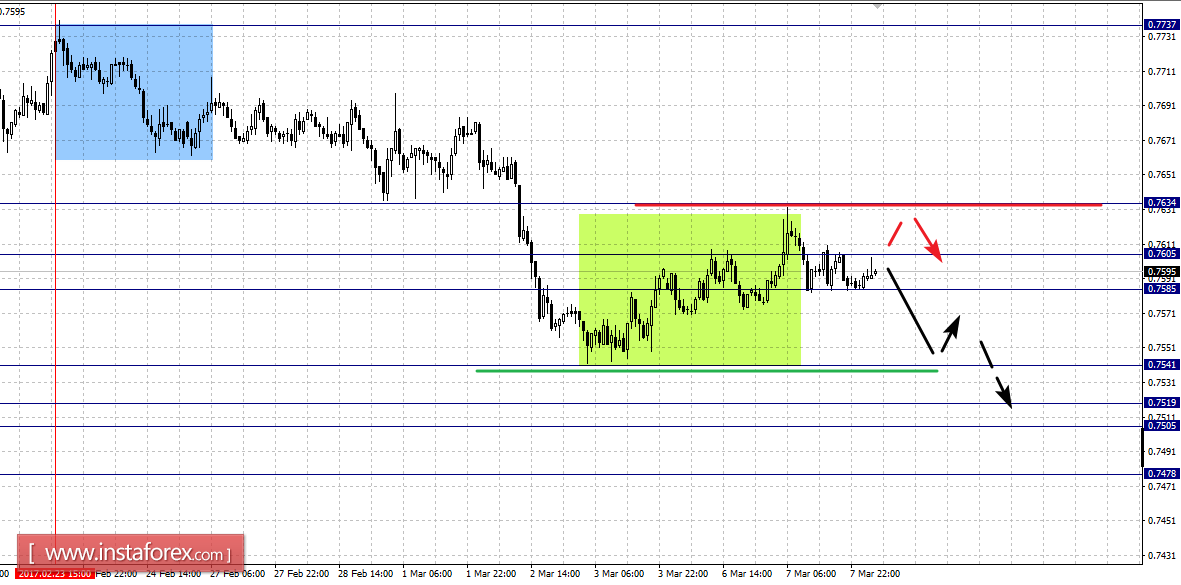Screen dimensions: 1181x585
Task: Click the 0.7605 price level label
Action: (1162, 254)
